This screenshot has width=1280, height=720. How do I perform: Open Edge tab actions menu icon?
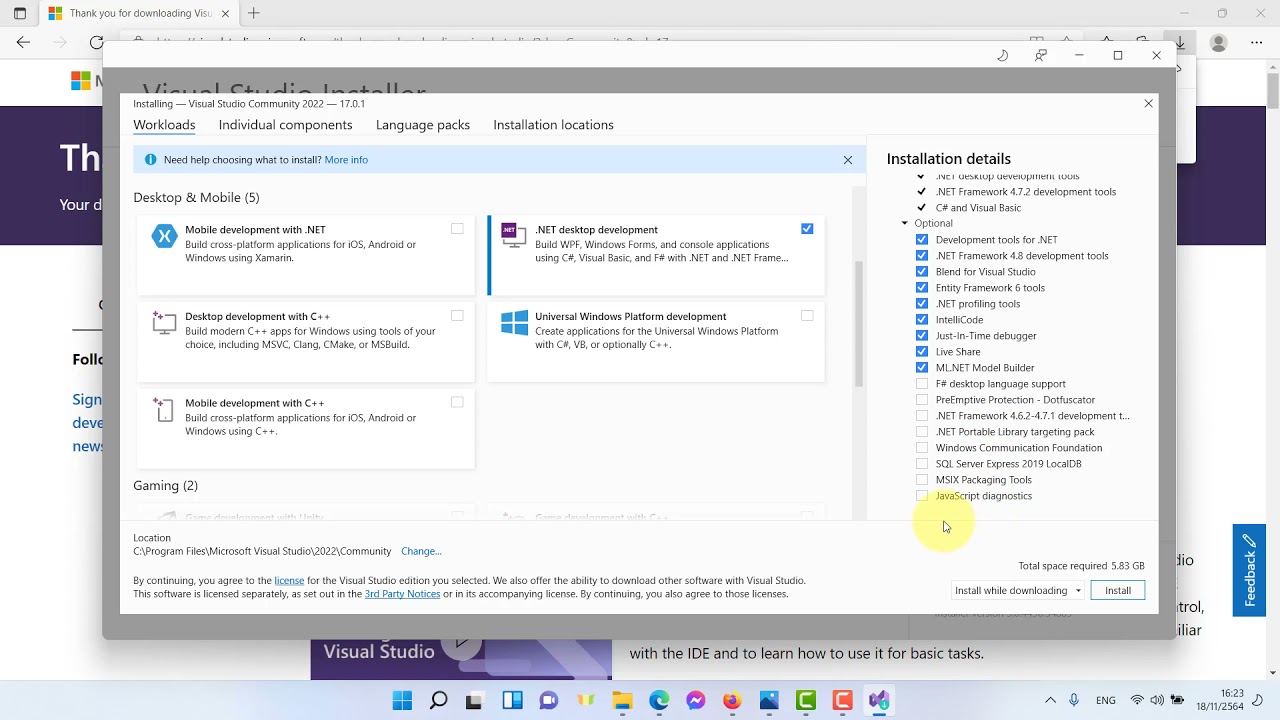(x=20, y=13)
